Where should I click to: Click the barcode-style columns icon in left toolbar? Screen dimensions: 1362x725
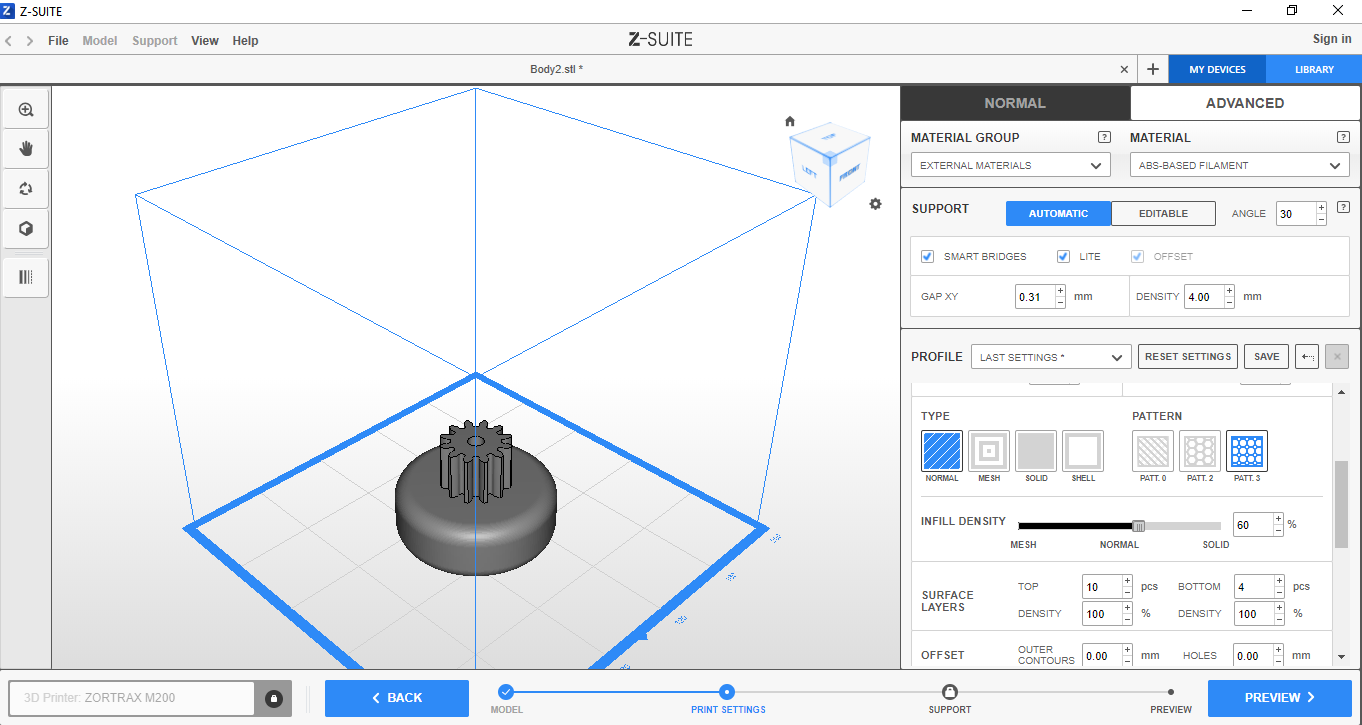tap(26, 277)
